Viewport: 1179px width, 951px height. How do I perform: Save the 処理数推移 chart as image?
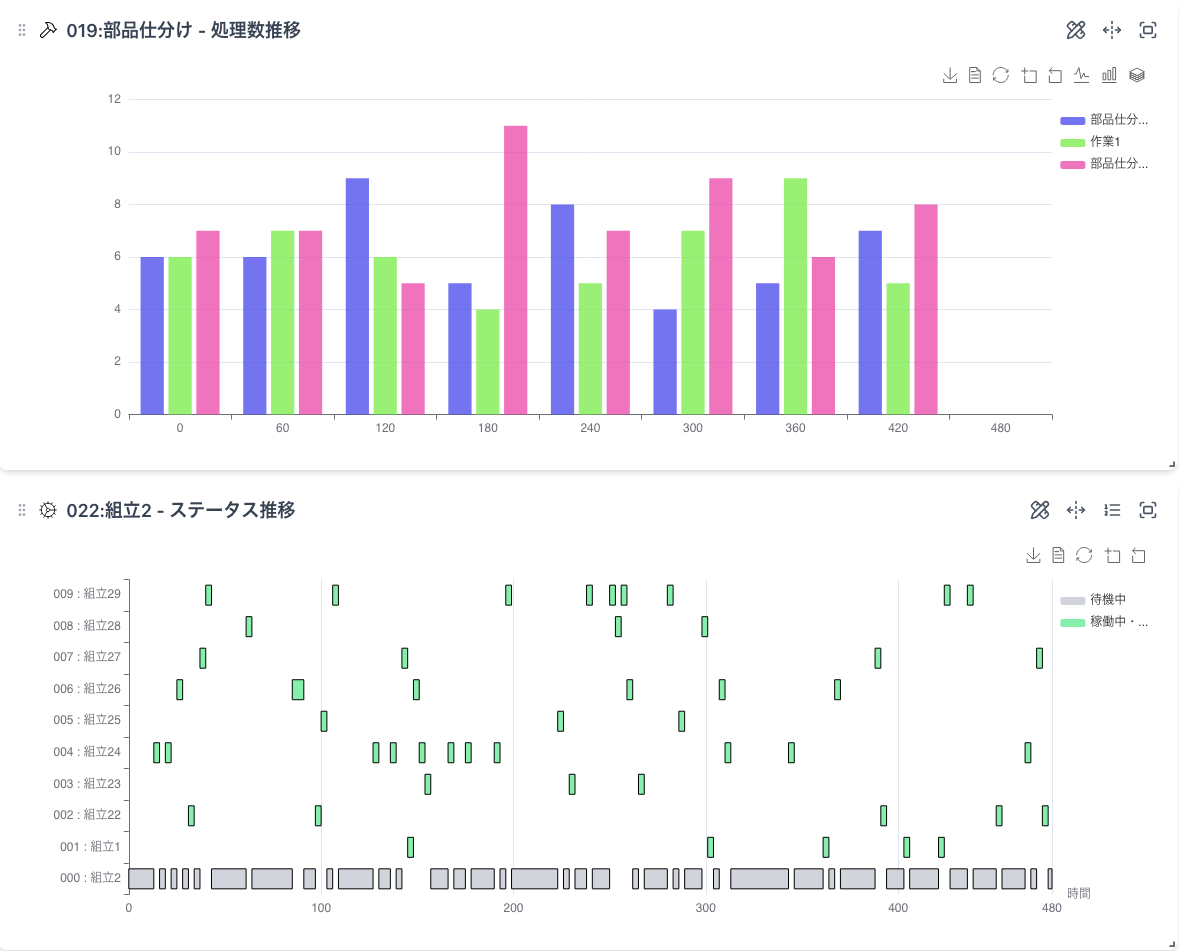pyautogui.click(x=950, y=75)
